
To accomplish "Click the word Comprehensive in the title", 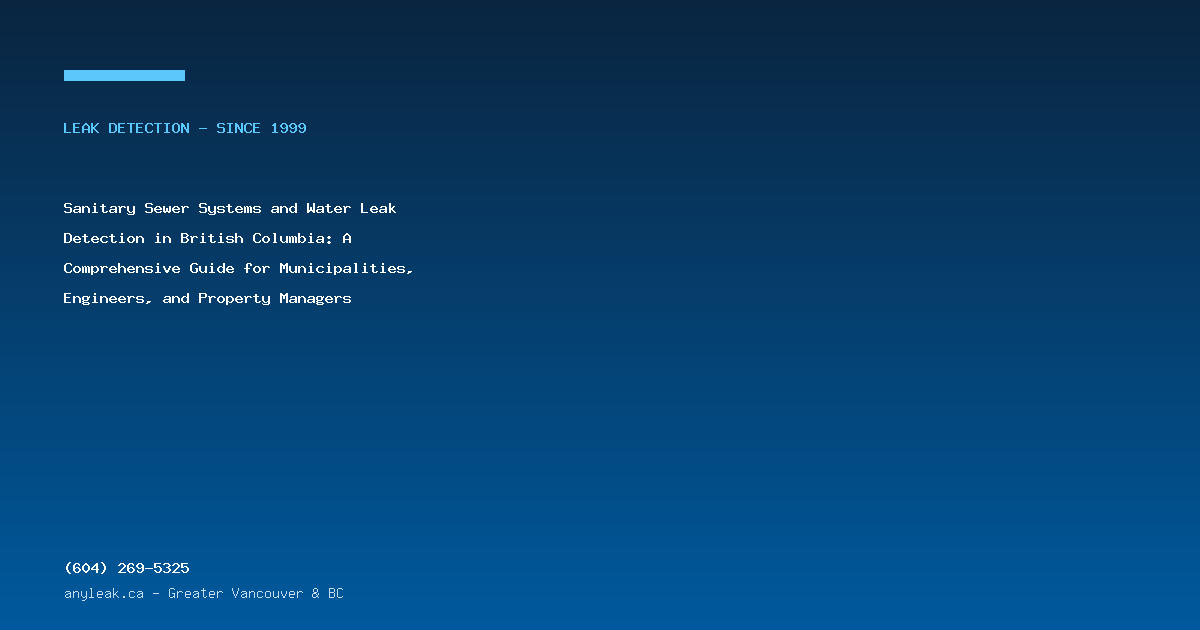I will click(121, 269).
